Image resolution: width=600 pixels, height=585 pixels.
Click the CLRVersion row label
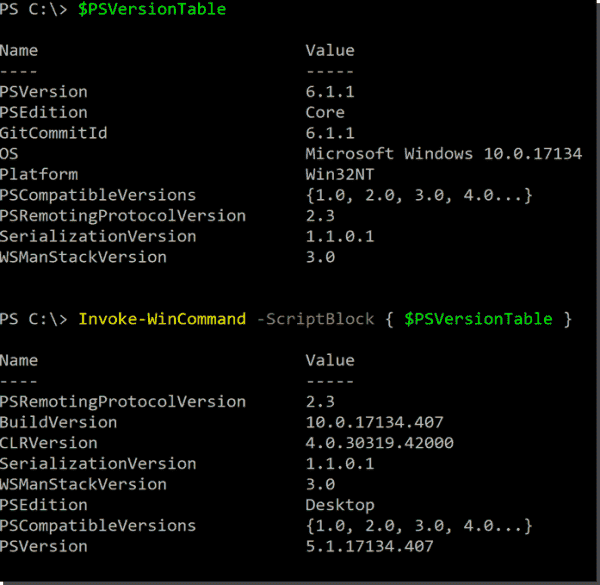coord(49,443)
